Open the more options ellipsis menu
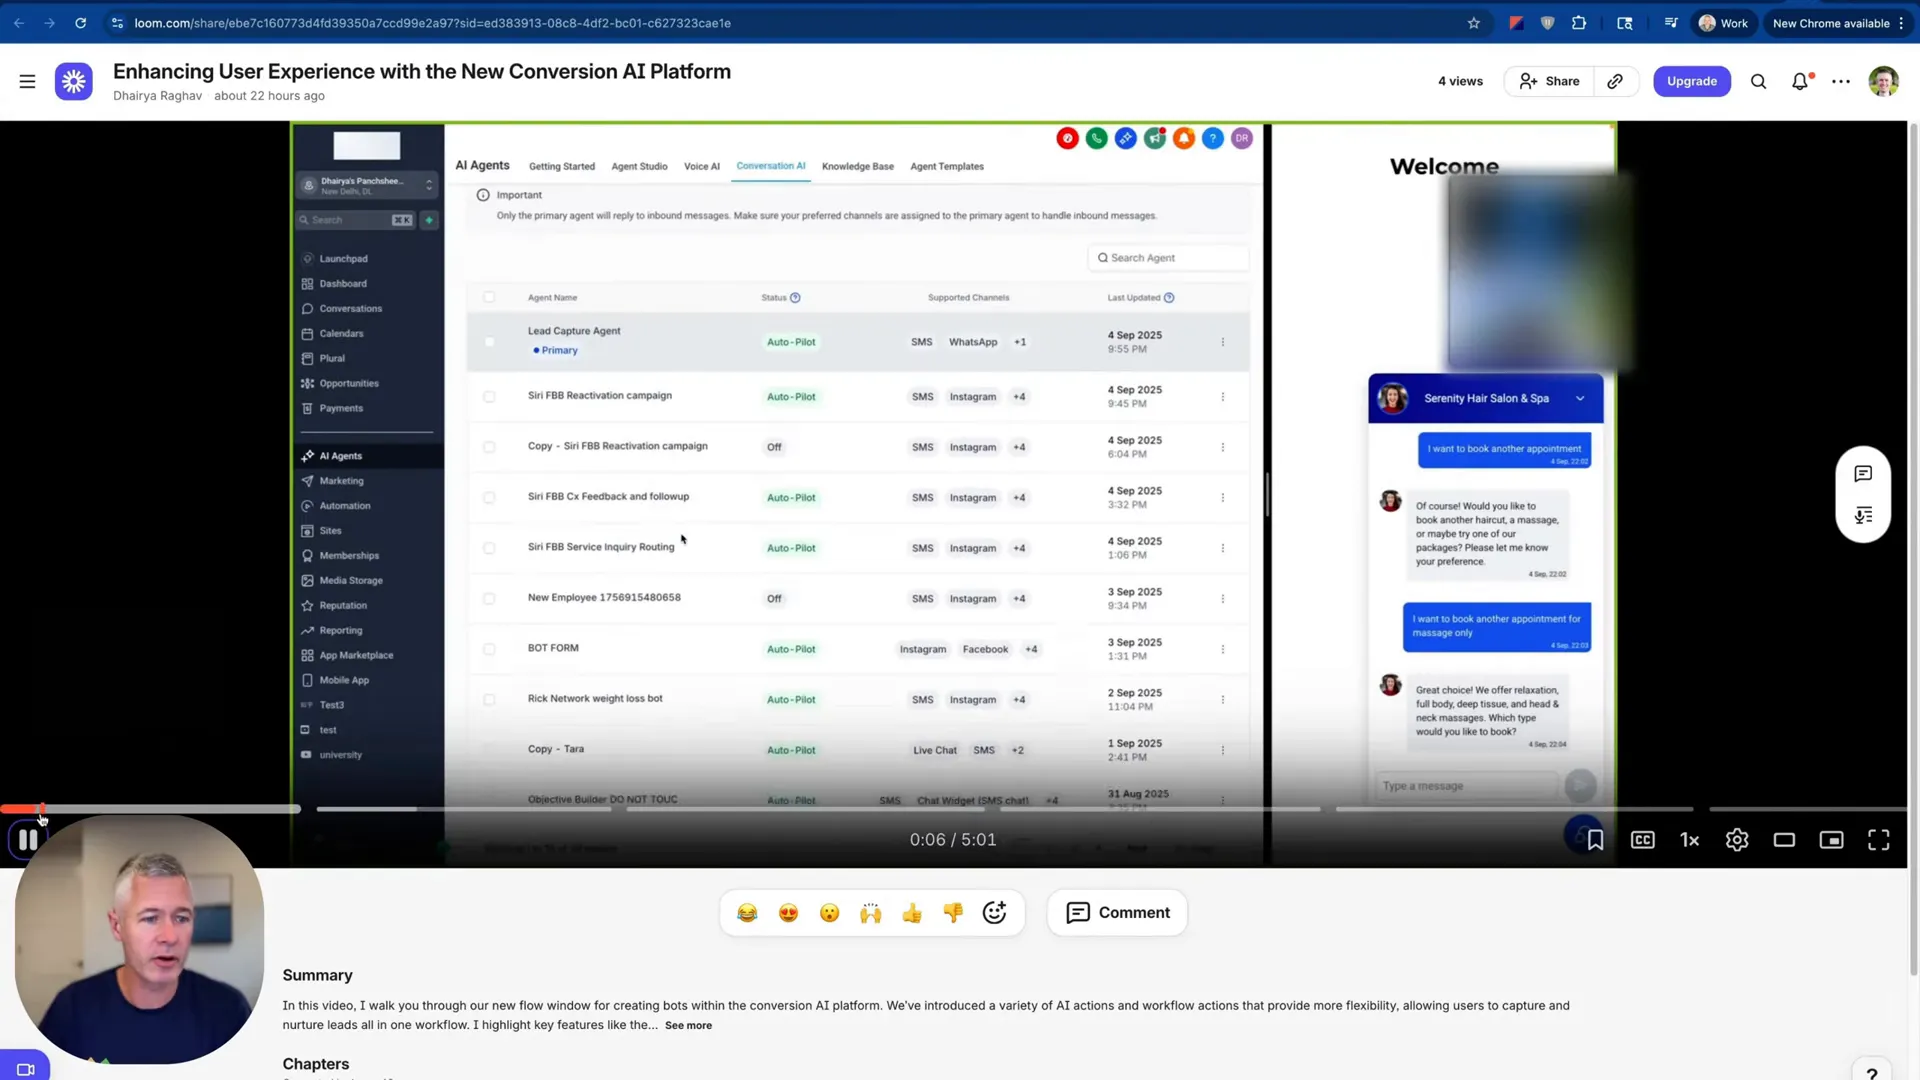The height and width of the screenshot is (1080, 1920). click(x=1841, y=81)
